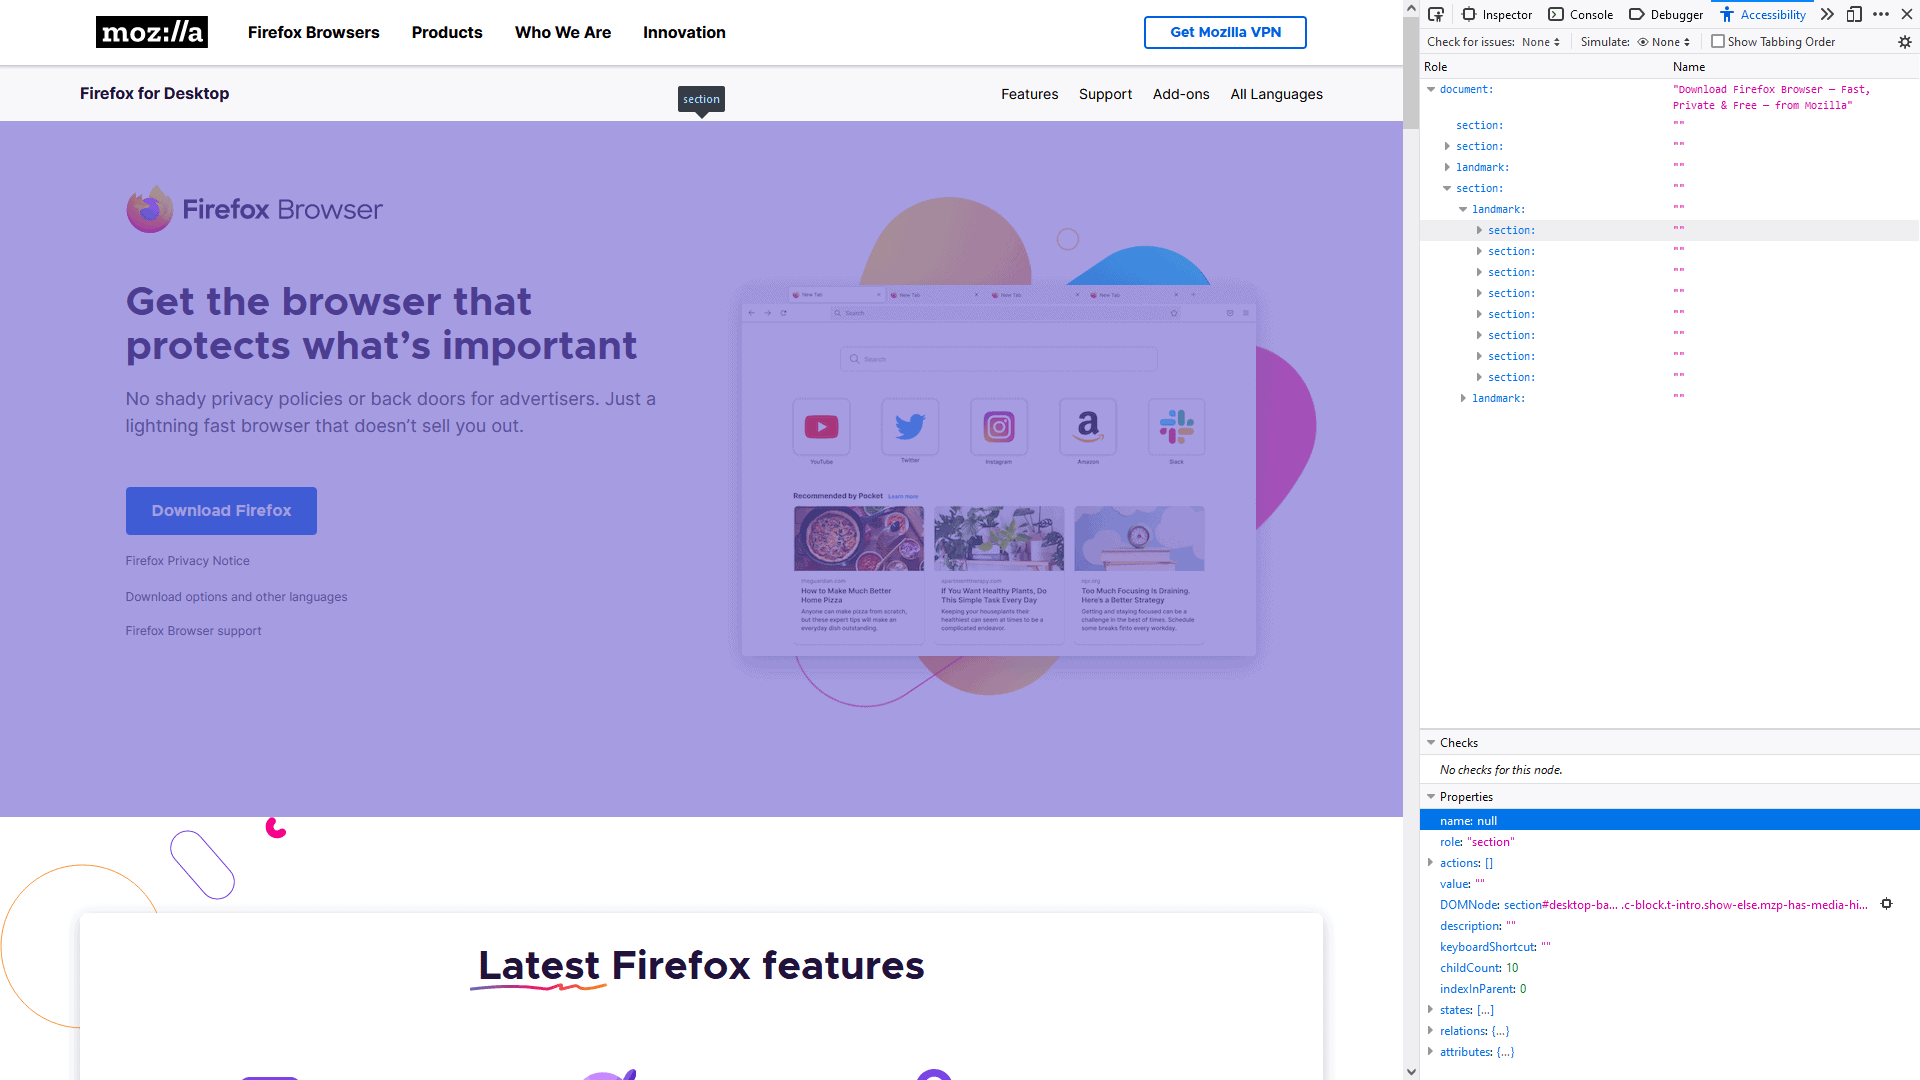Click the chevron showing more DevTools panels

1827,14
